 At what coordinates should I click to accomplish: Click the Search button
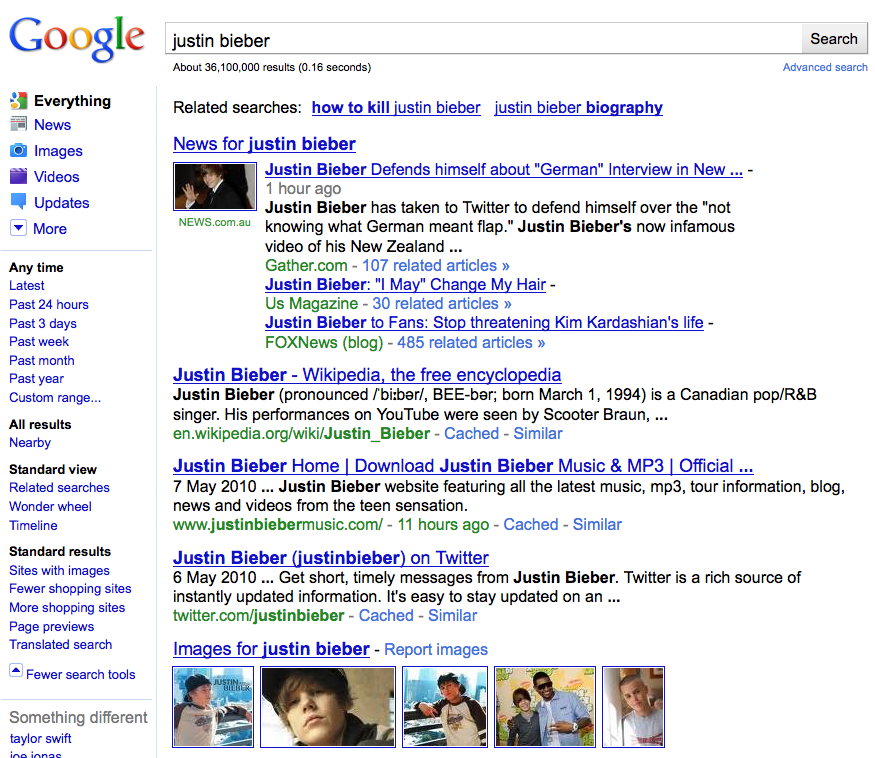834,39
